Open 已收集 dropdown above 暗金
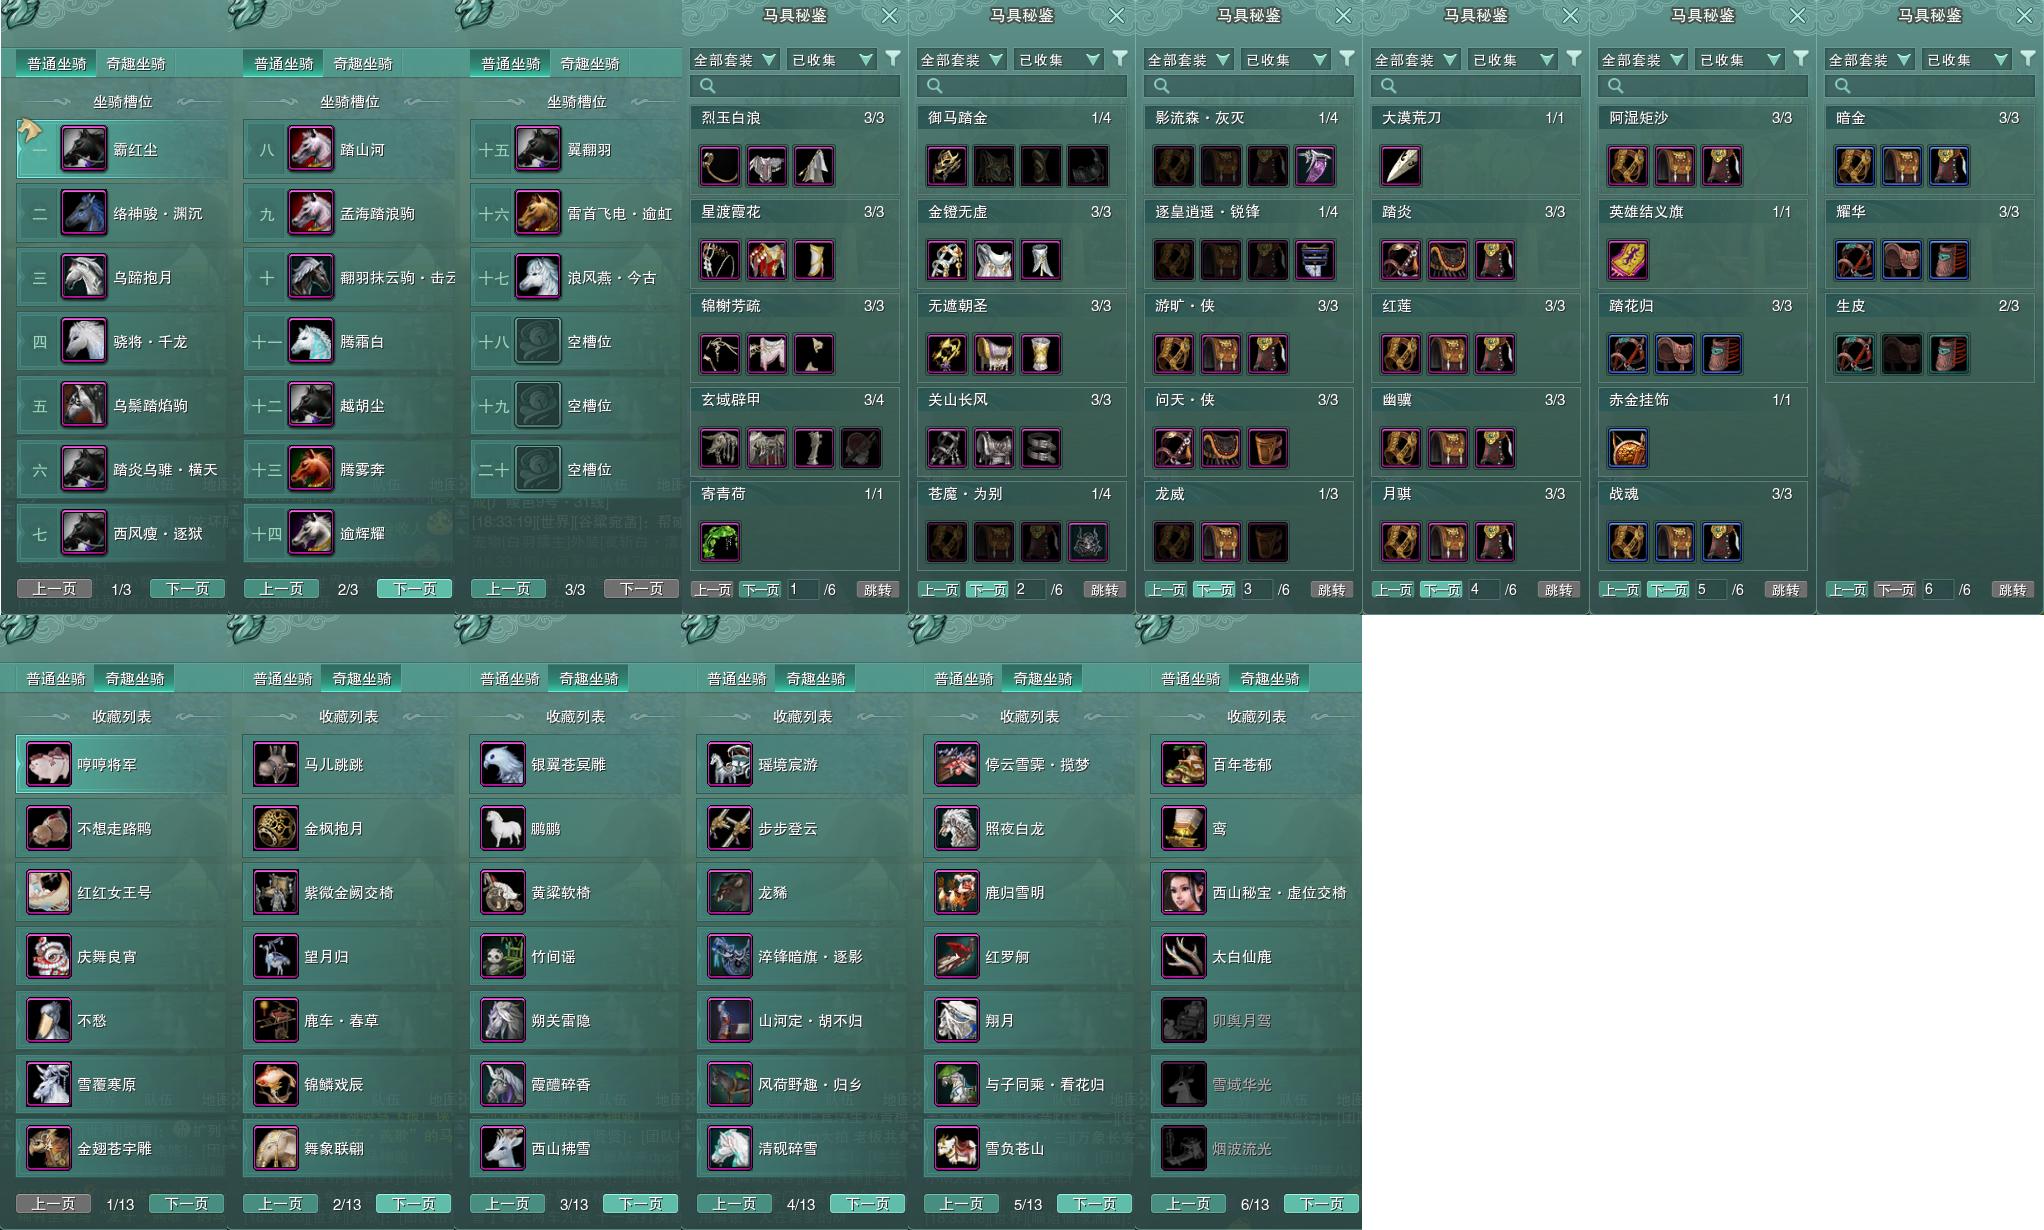 pos(1966,60)
